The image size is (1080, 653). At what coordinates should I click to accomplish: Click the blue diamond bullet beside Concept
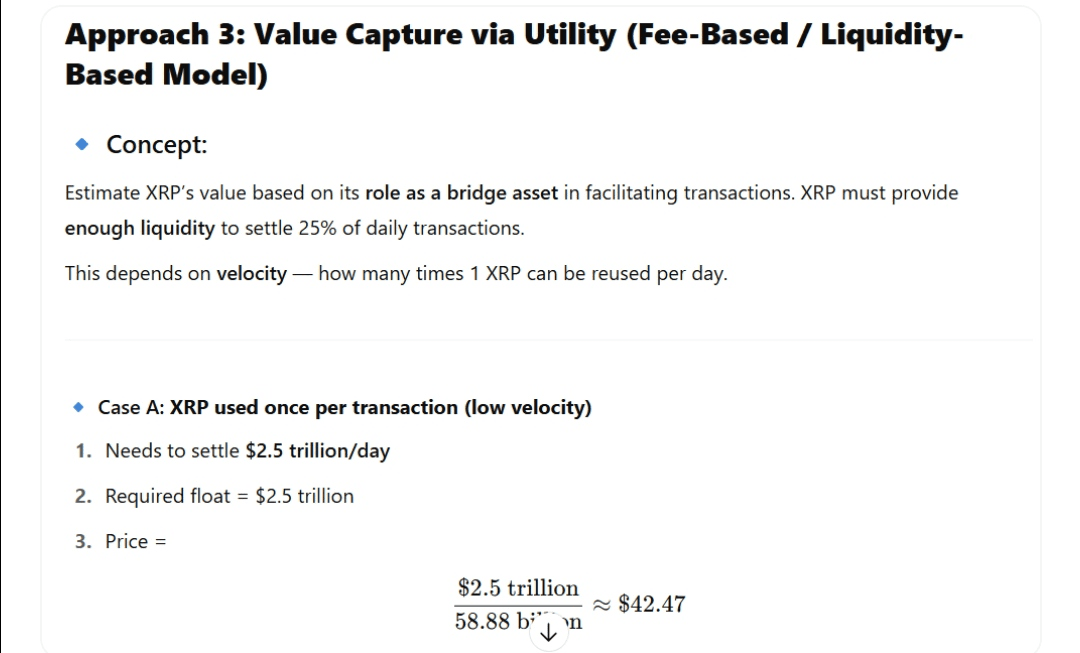82,144
